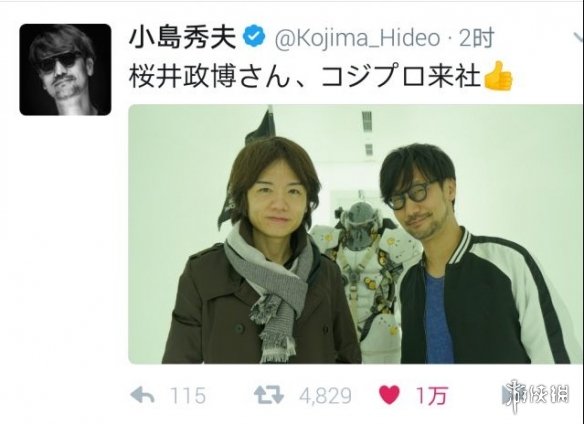Image resolution: width=584 pixels, height=424 pixels.
Task: Click the retweet arrows icon
Action: (269, 395)
